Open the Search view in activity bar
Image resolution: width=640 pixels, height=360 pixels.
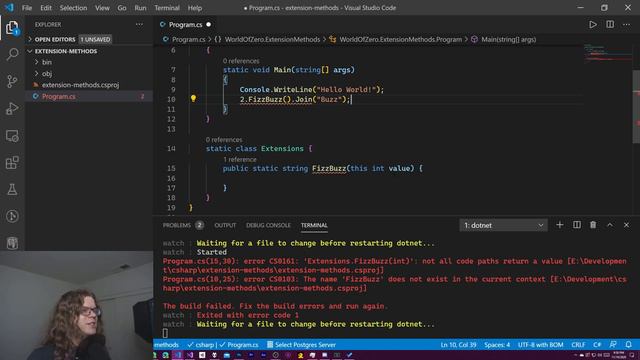(12, 54)
